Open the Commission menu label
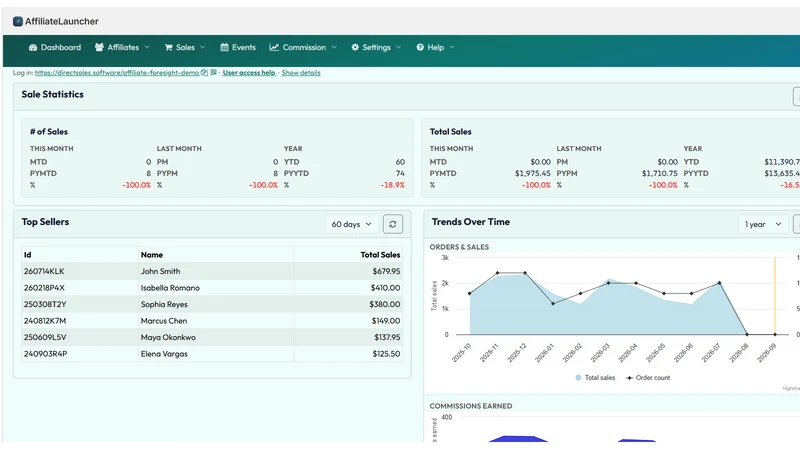Screen dimensions: 800x450 (x=304, y=47)
